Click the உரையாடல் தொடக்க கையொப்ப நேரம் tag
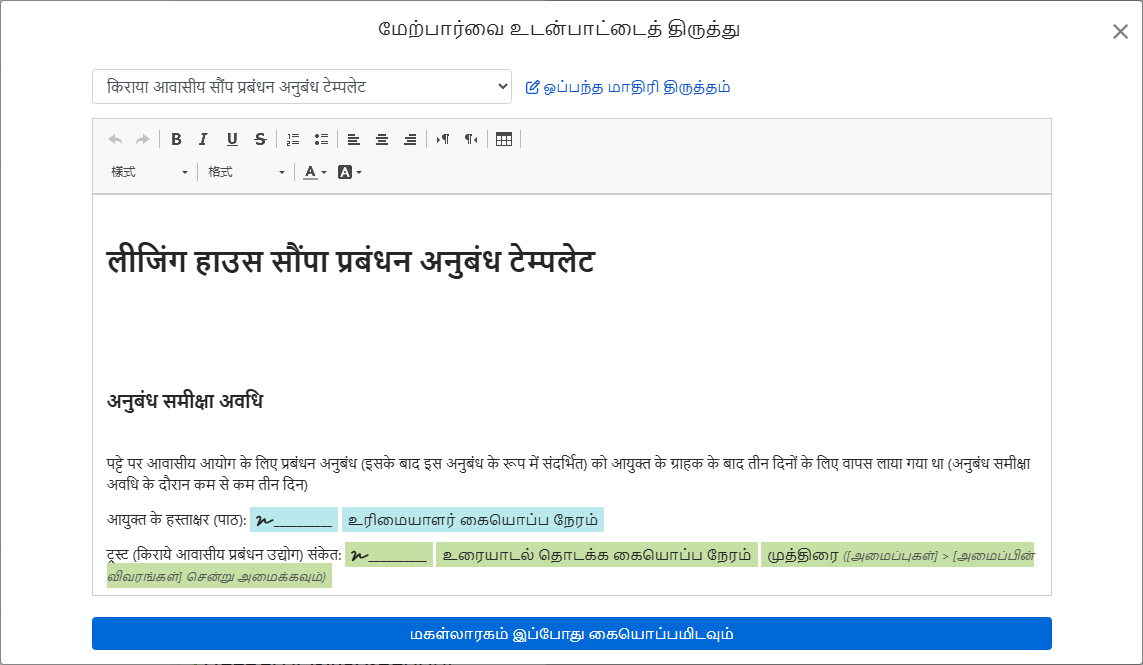 click(x=597, y=555)
